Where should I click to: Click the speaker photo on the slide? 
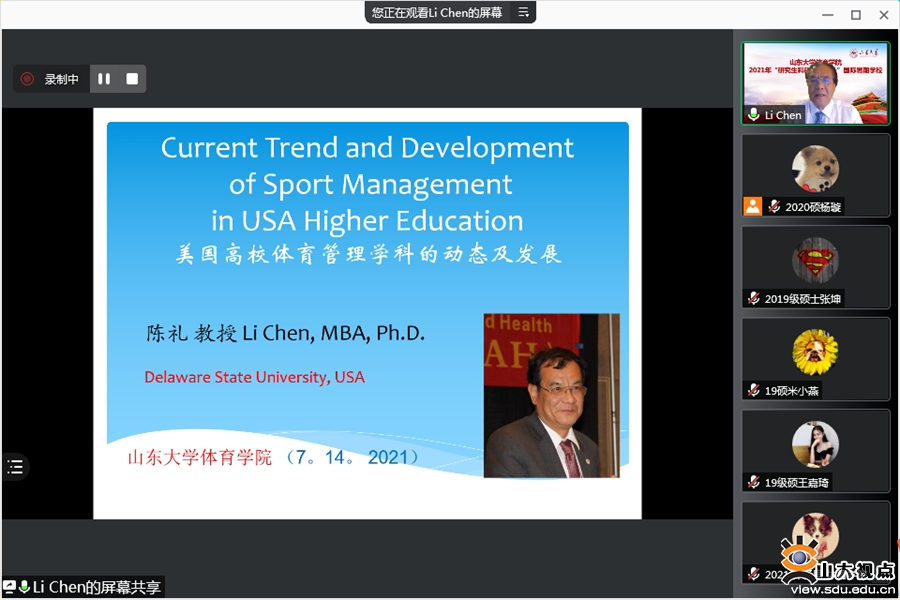pos(551,395)
